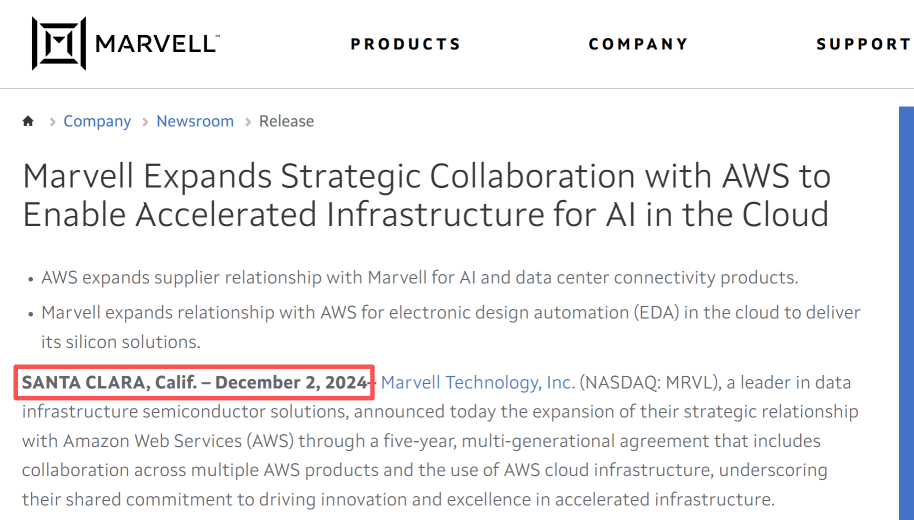Click the Marvell logo icon
This screenshot has width=914, height=520.
pyautogui.click(x=59, y=44)
